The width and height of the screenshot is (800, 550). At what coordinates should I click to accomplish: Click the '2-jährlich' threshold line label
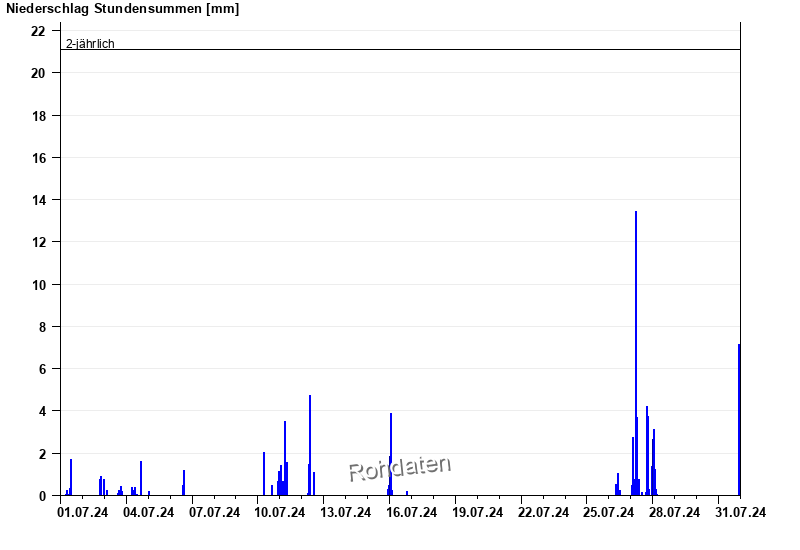point(90,43)
